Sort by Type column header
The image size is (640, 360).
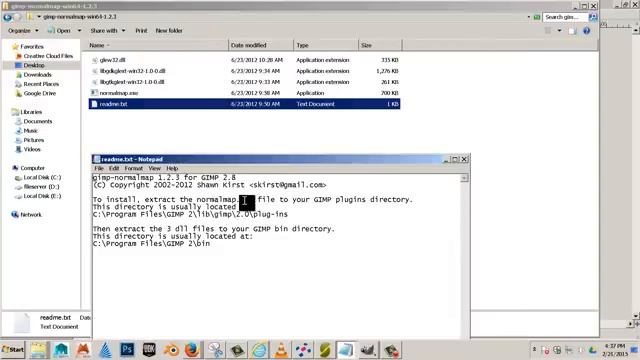pyautogui.click(x=326, y=45)
